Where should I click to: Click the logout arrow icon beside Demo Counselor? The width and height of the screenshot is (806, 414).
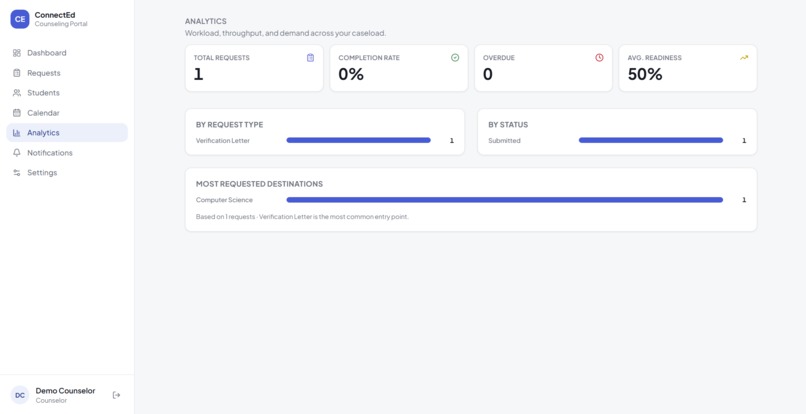(117, 395)
